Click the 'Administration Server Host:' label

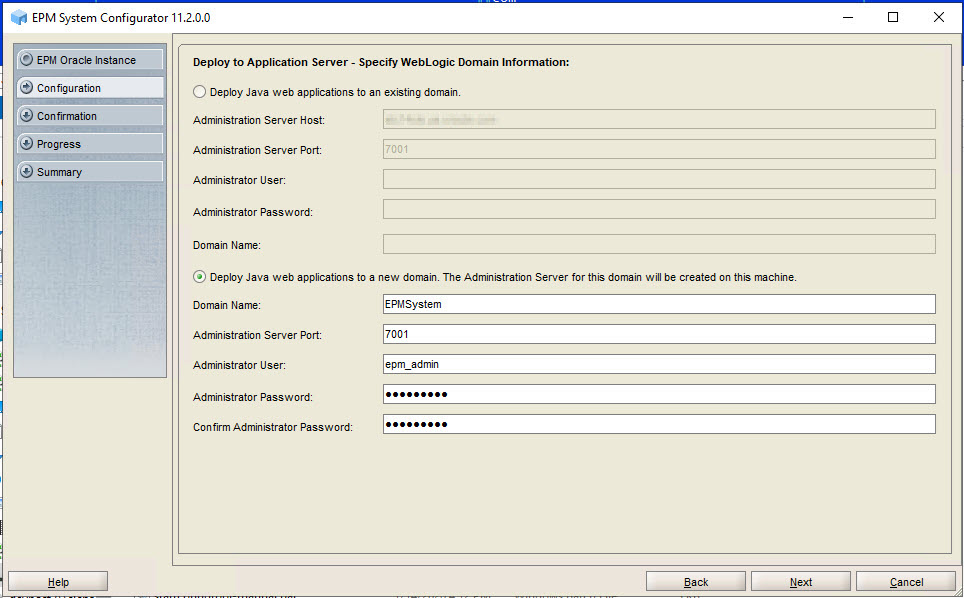click(x=259, y=120)
